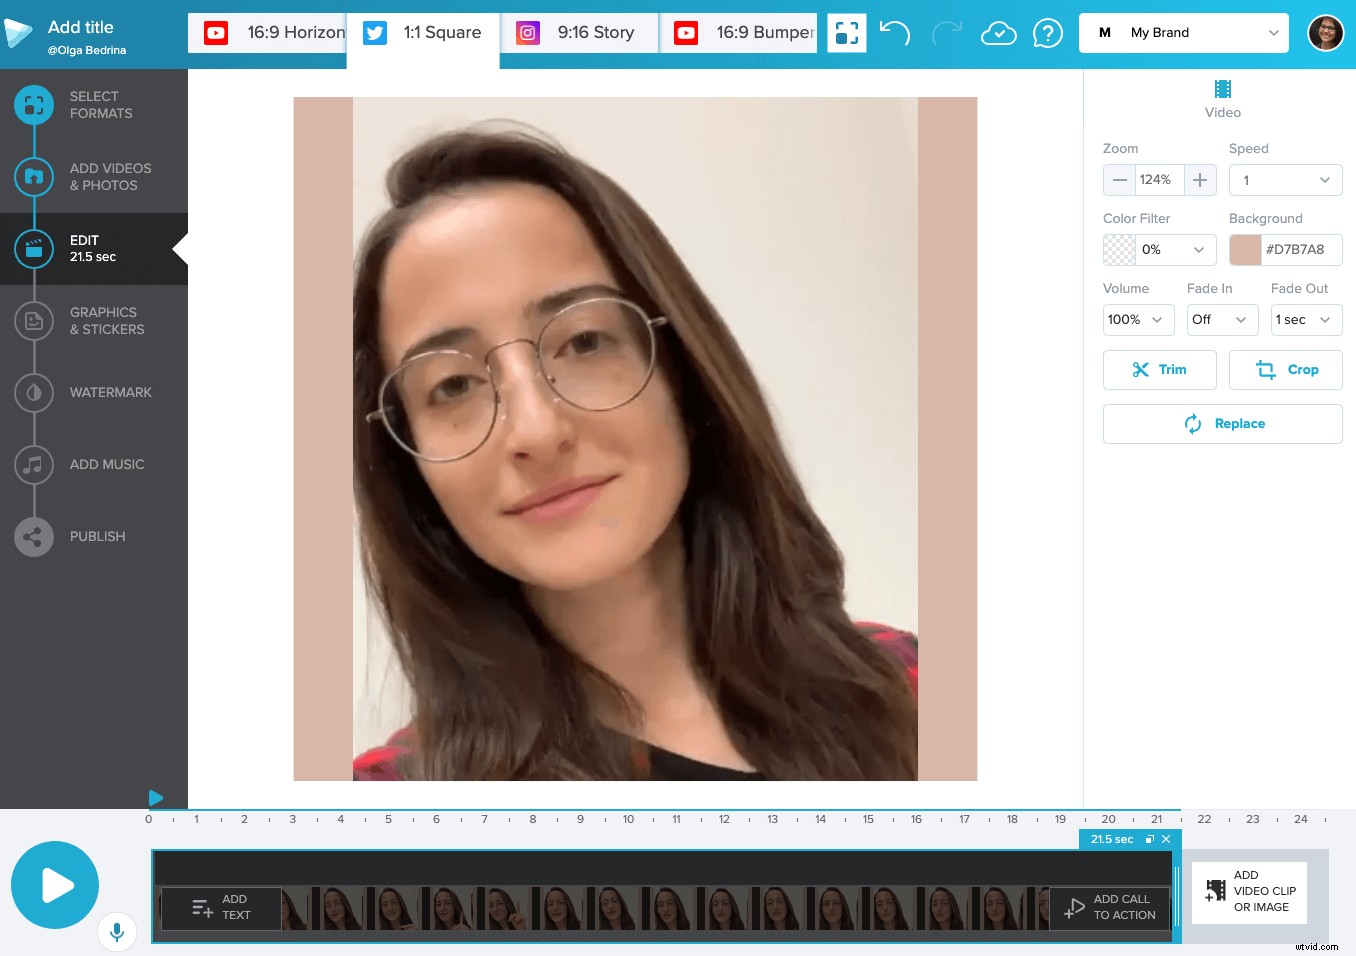
Task: Open the Watermark settings
Action: (34, 393)
